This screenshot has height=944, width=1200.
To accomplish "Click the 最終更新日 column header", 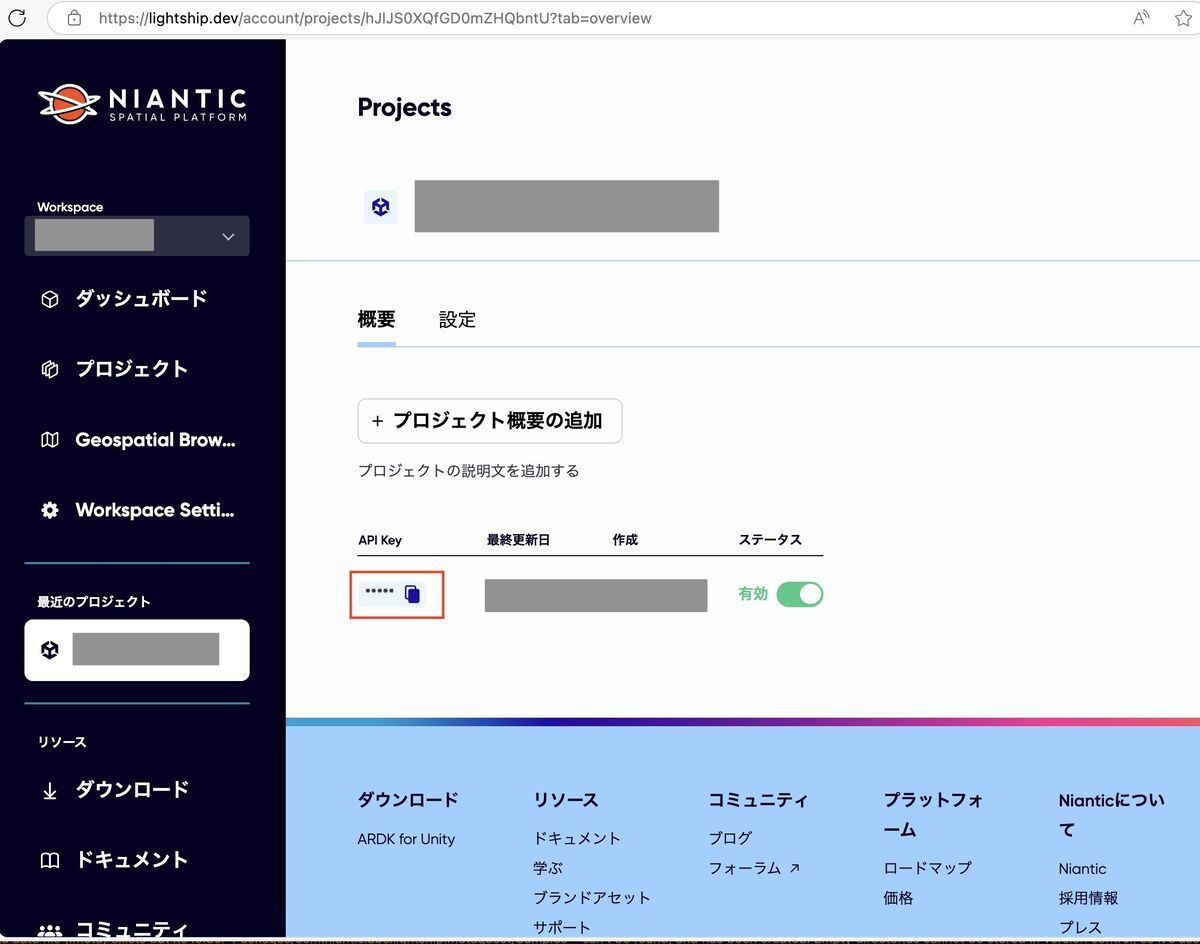I will 518,540.
